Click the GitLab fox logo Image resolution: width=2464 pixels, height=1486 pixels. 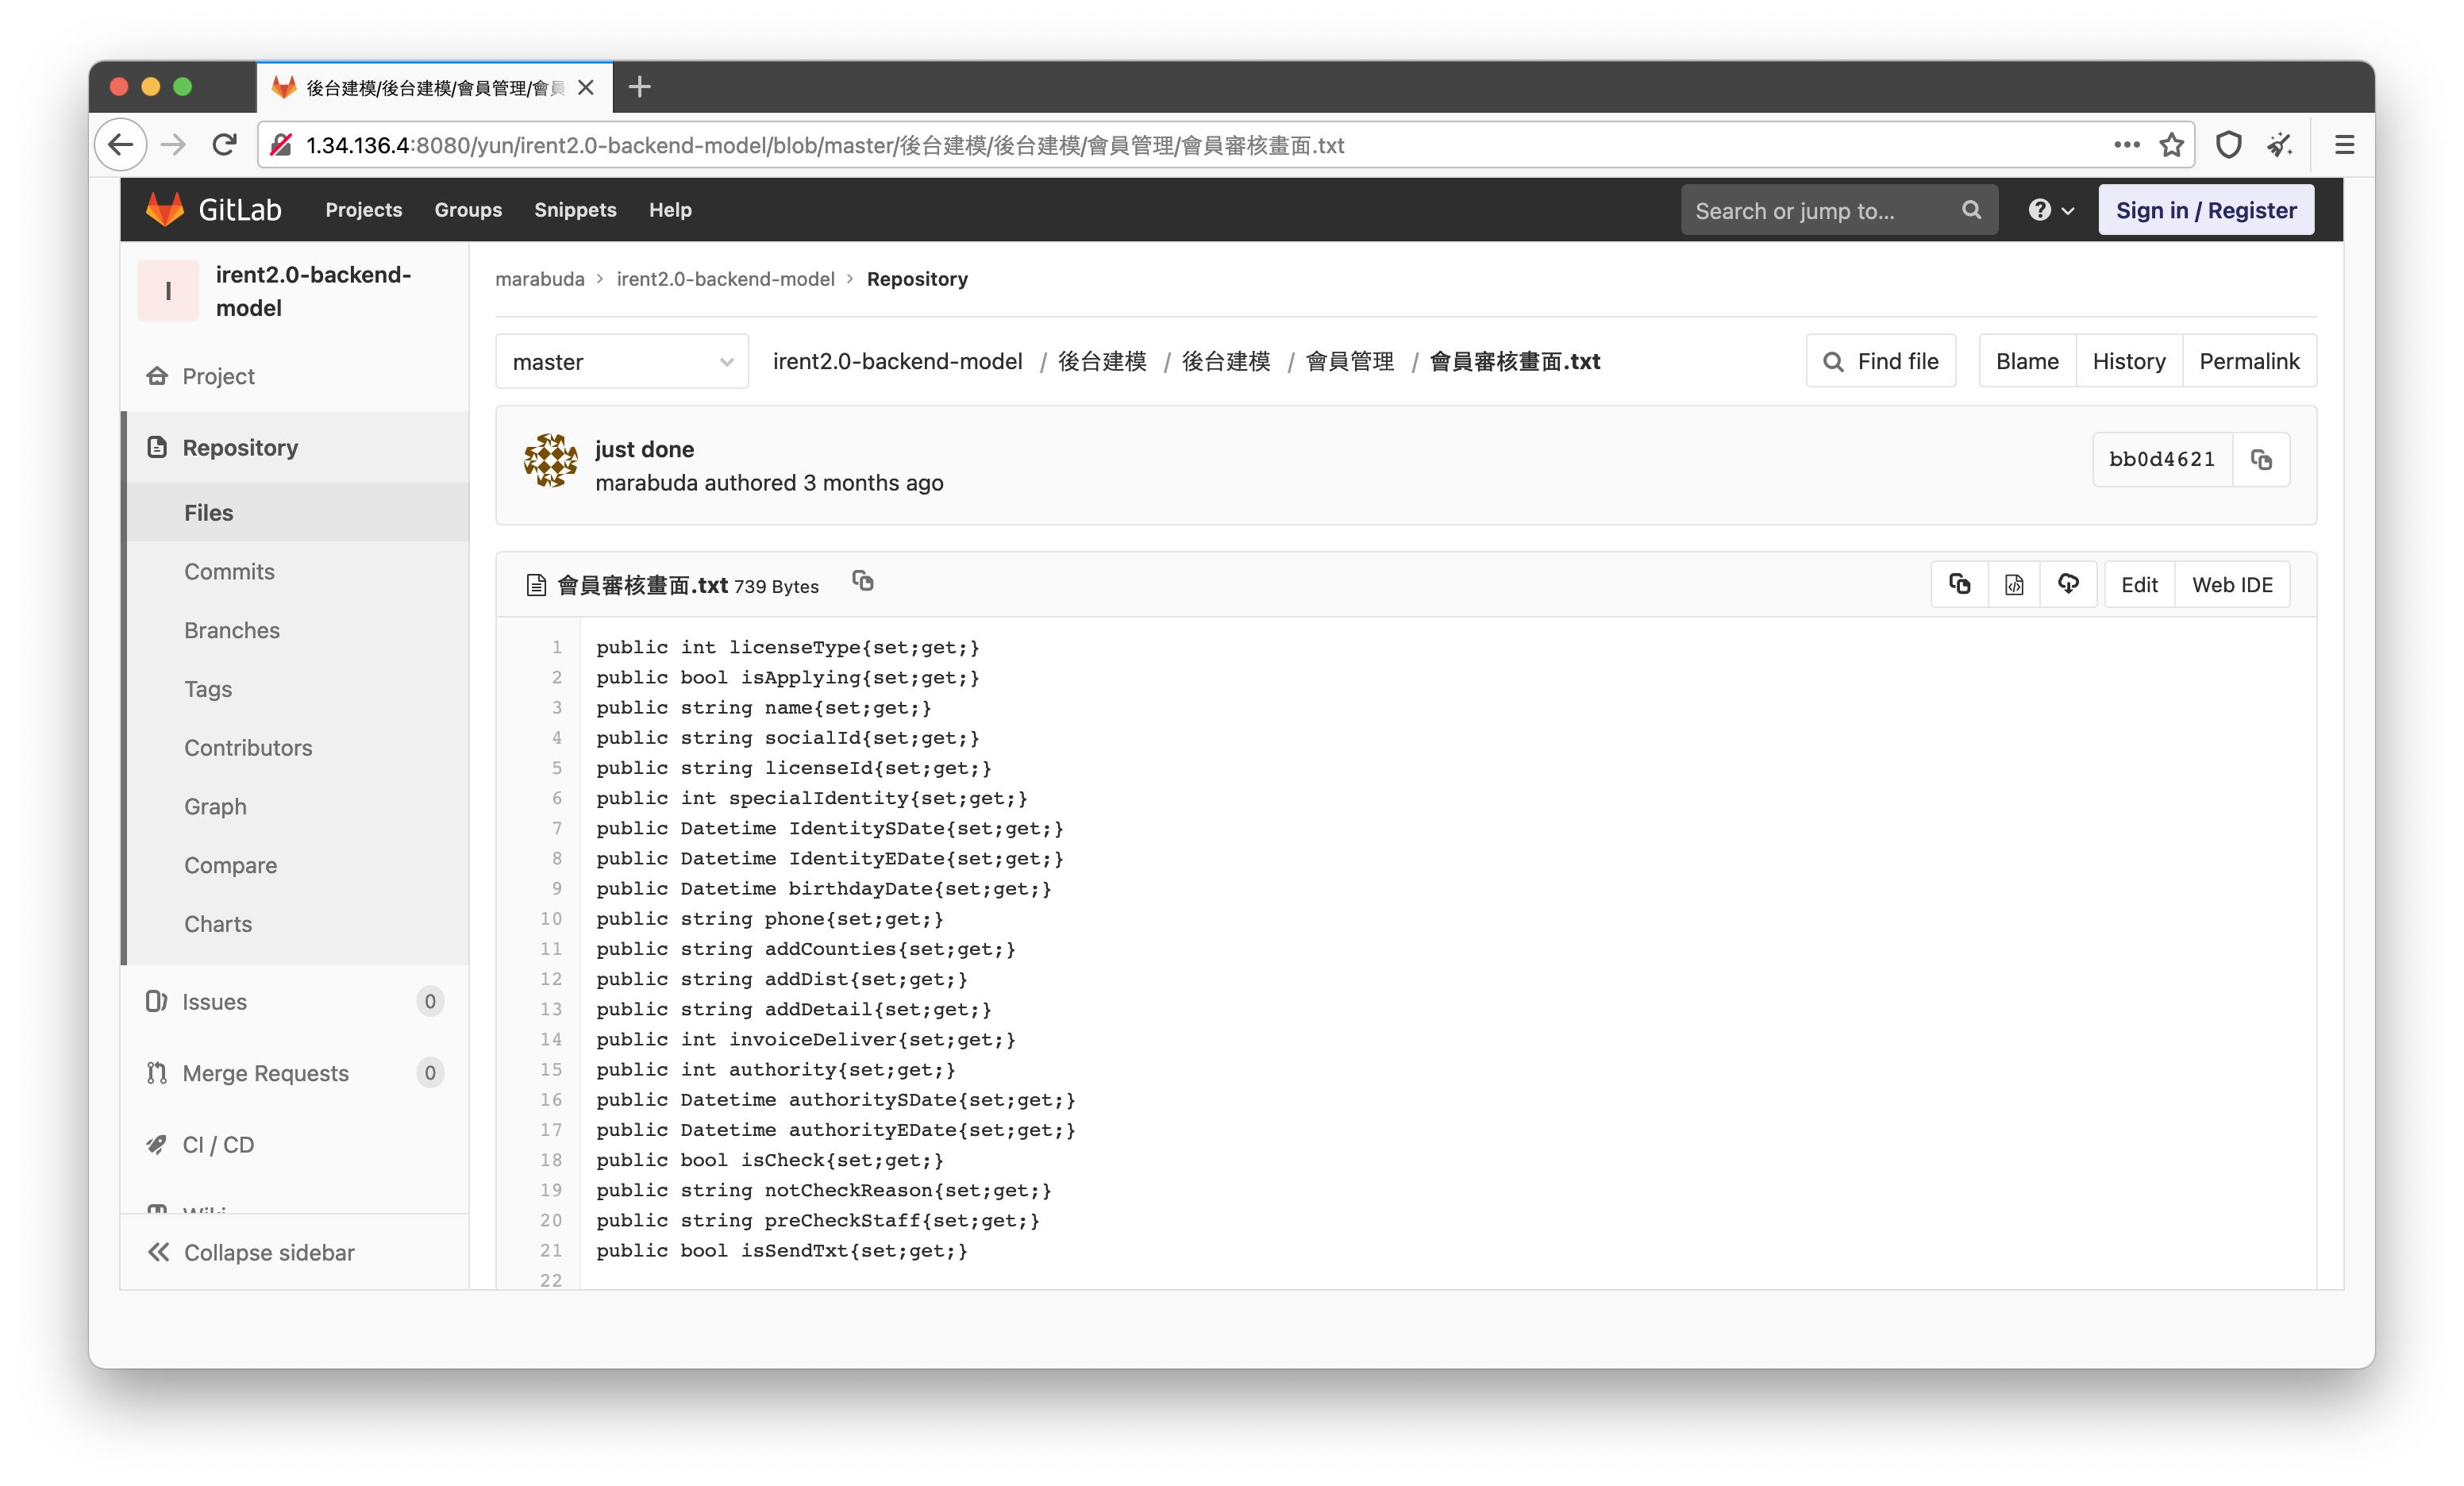[x=166, y=210]
